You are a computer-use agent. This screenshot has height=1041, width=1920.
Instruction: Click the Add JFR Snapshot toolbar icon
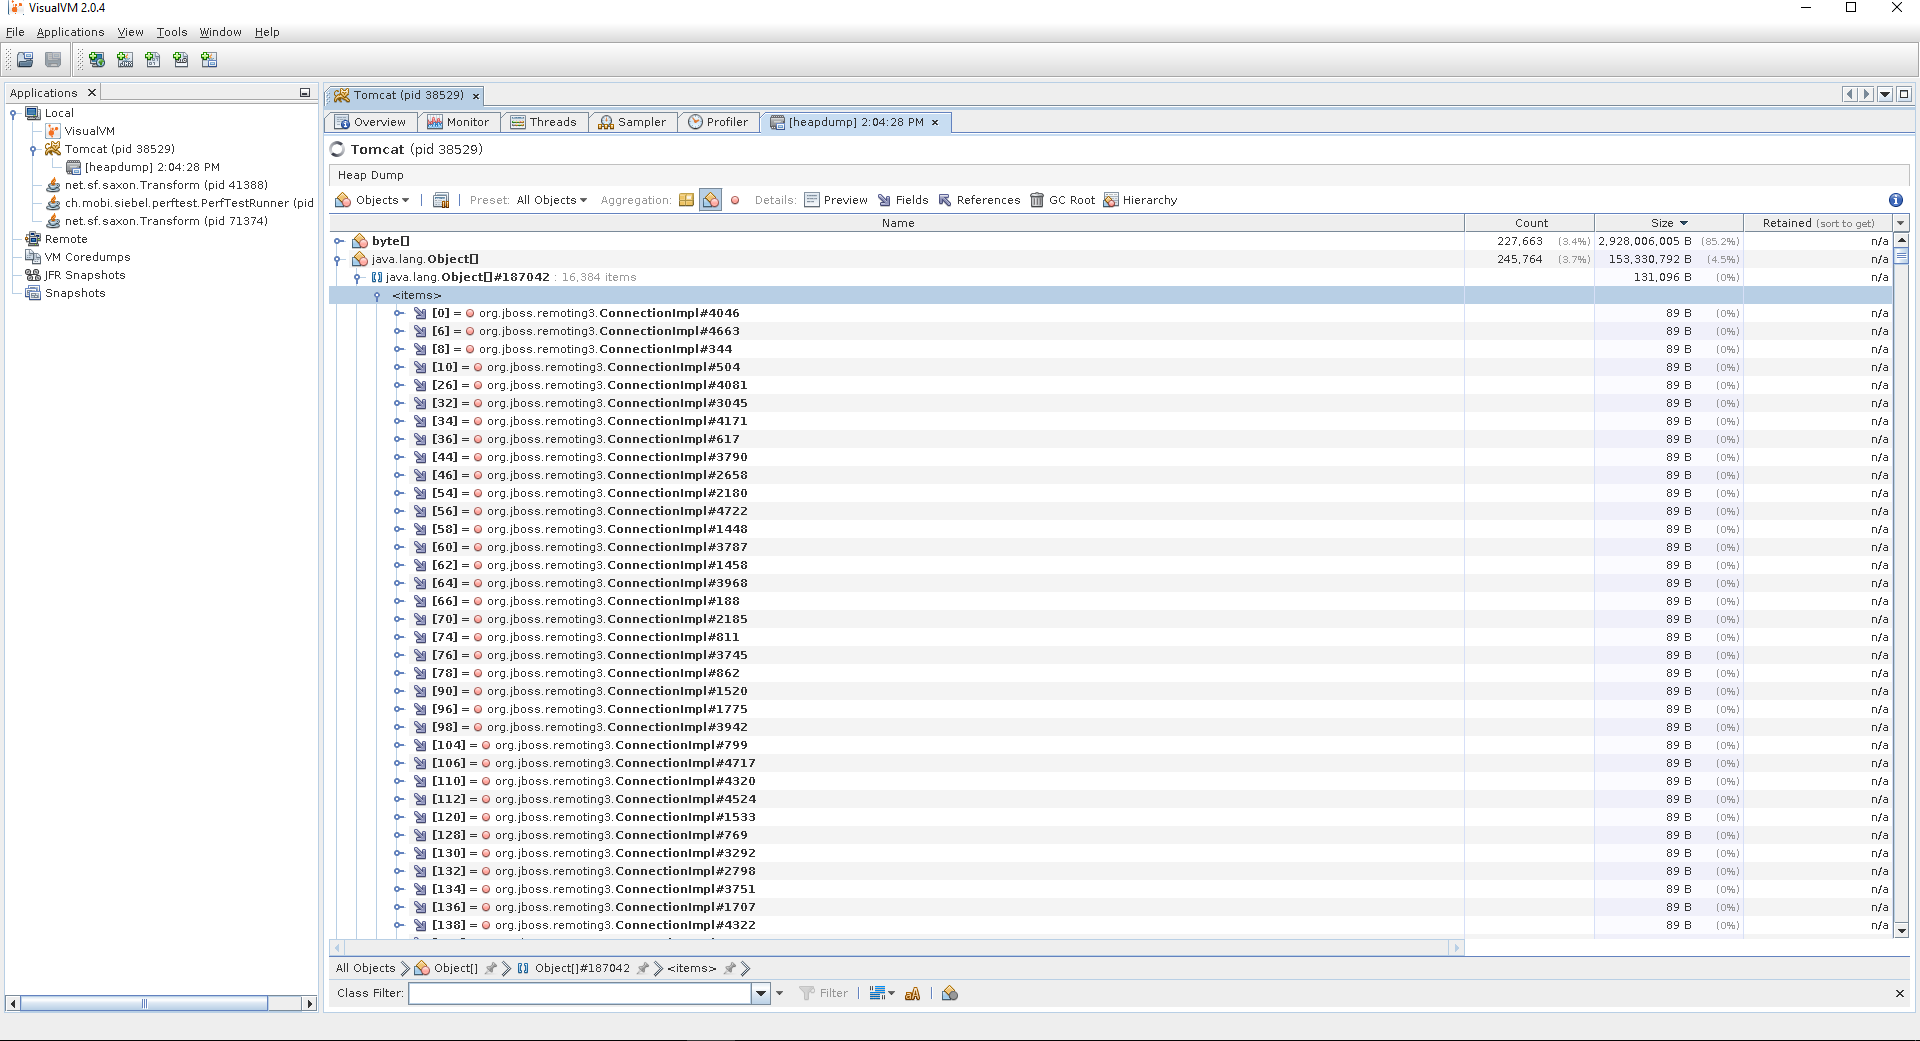(181, 60)
